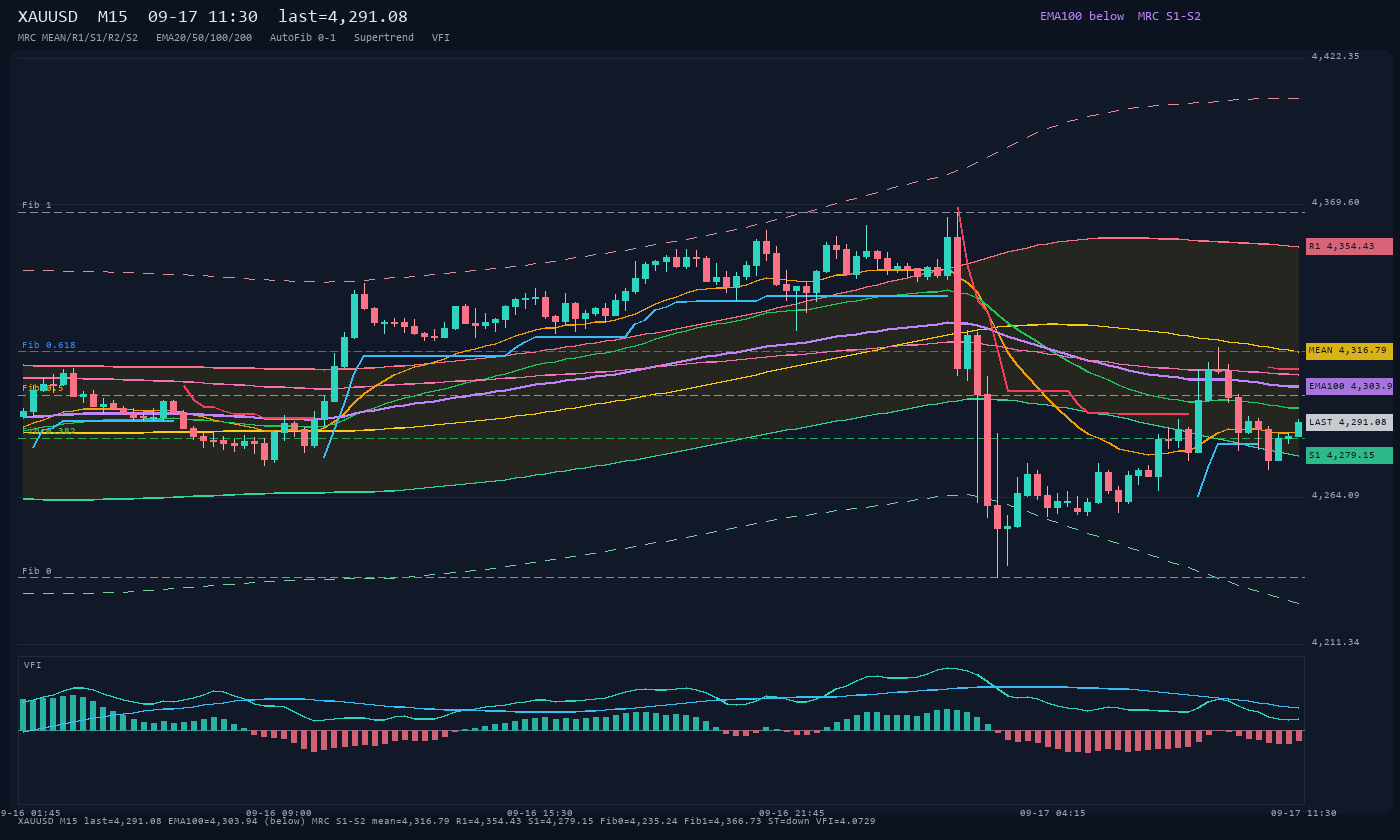Select the green S1 4,279.15 price tag
The width and height of the screenshot is (1400, 840).
tap(1349, 455)
